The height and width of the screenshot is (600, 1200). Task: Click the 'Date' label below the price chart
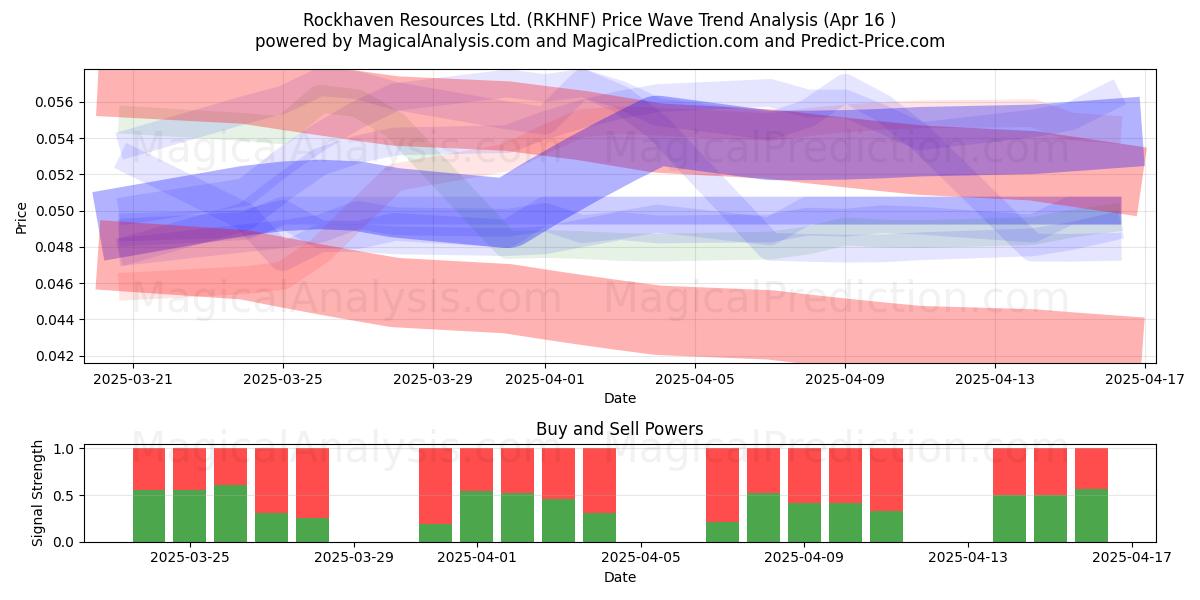pos(620,398)
